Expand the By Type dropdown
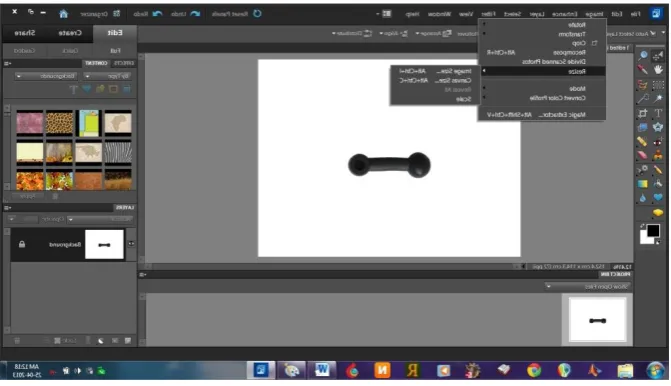Image resolution: width=671 pixels, height=386 pixels. pyautogui.click(x=107, y=76)
